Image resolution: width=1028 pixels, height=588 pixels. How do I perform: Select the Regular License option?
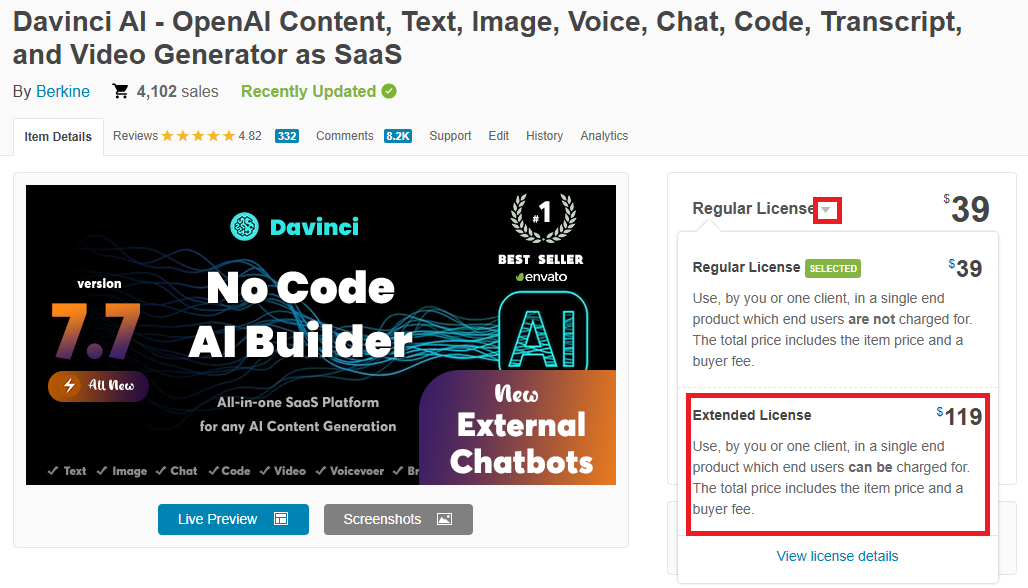pyautogui.click(x=838, y=312)
